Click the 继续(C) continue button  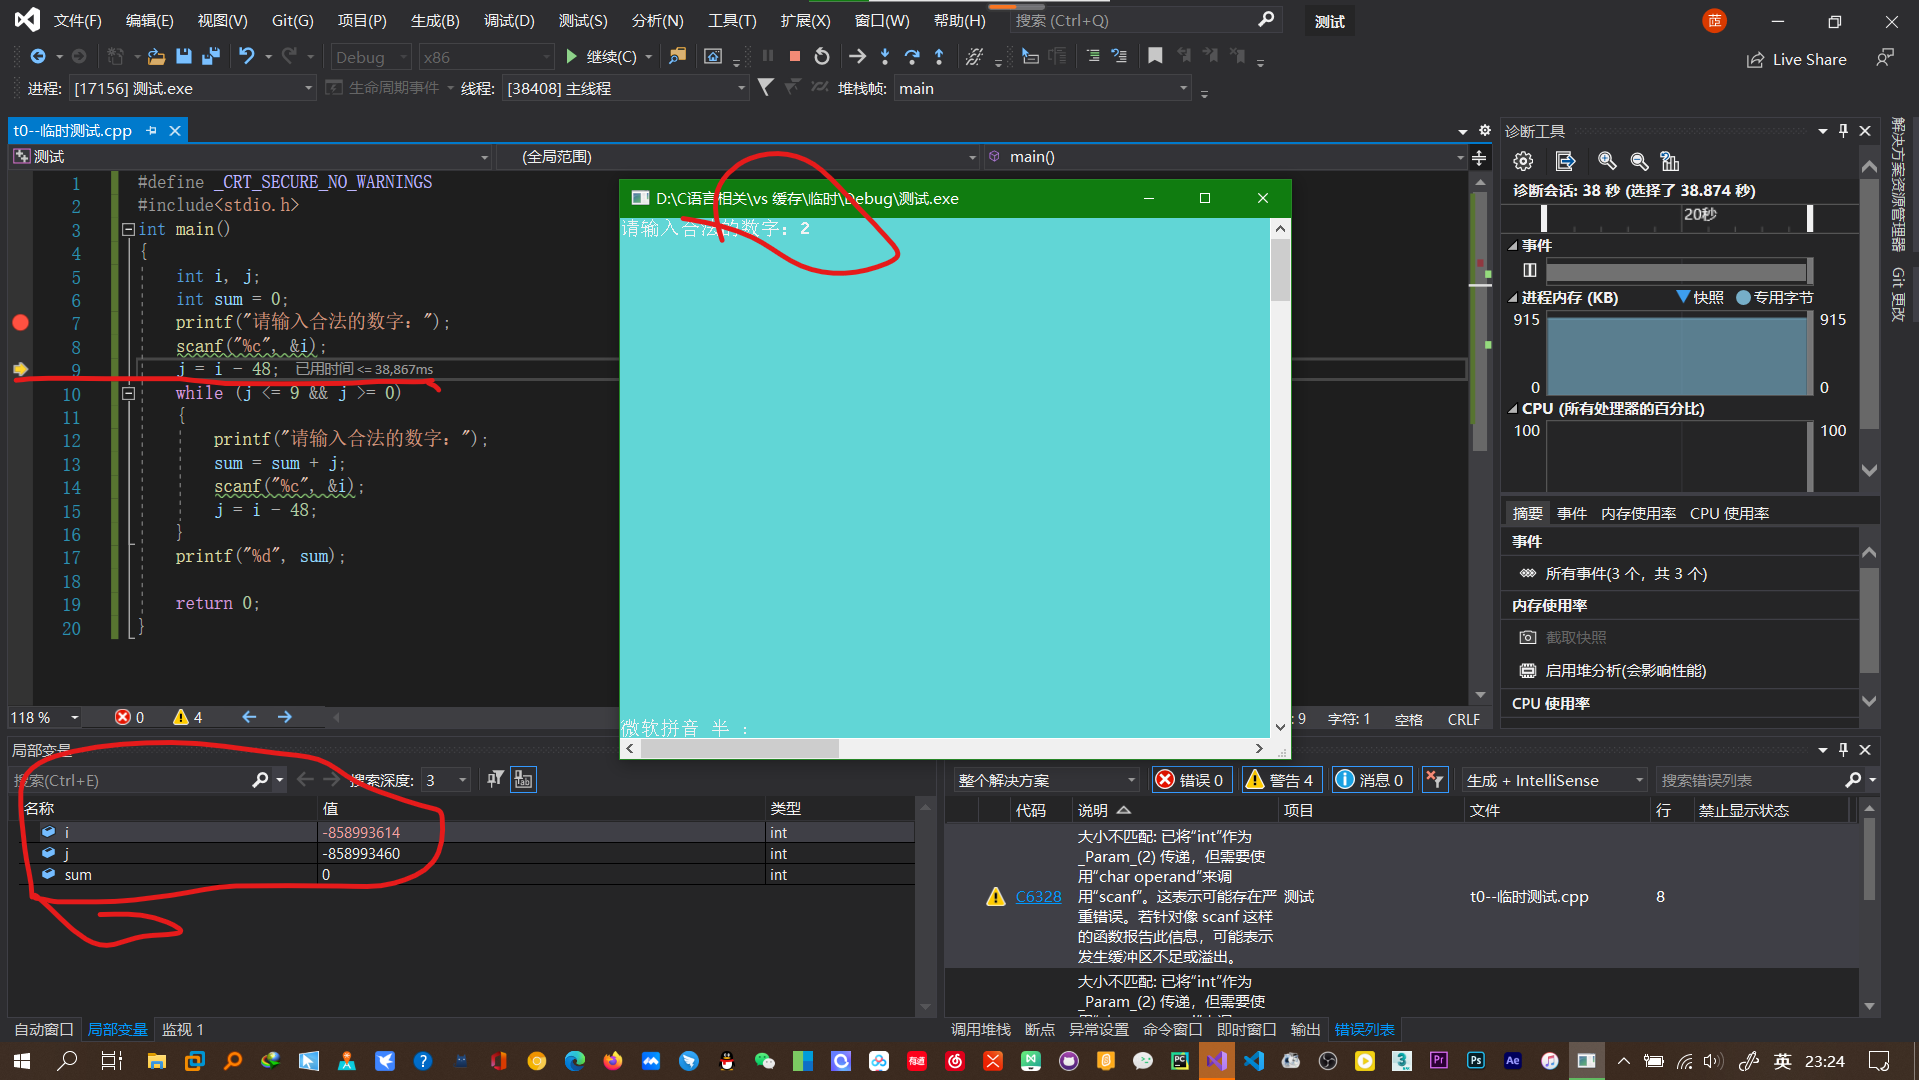(609, 57)
